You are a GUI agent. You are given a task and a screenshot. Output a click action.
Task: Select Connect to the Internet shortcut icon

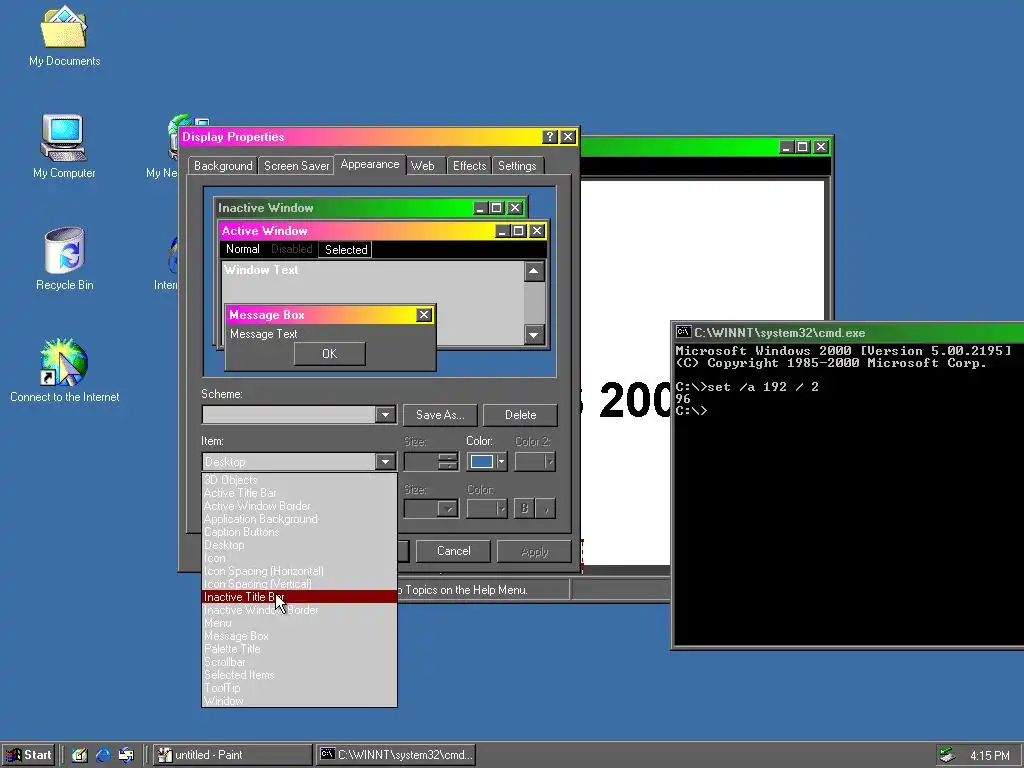64,371
